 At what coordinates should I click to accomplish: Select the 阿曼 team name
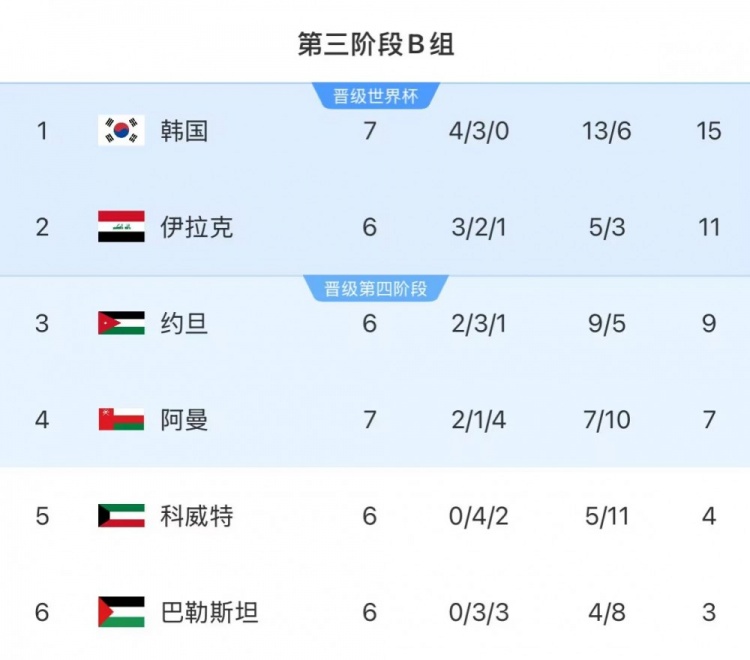coord(184,419)
